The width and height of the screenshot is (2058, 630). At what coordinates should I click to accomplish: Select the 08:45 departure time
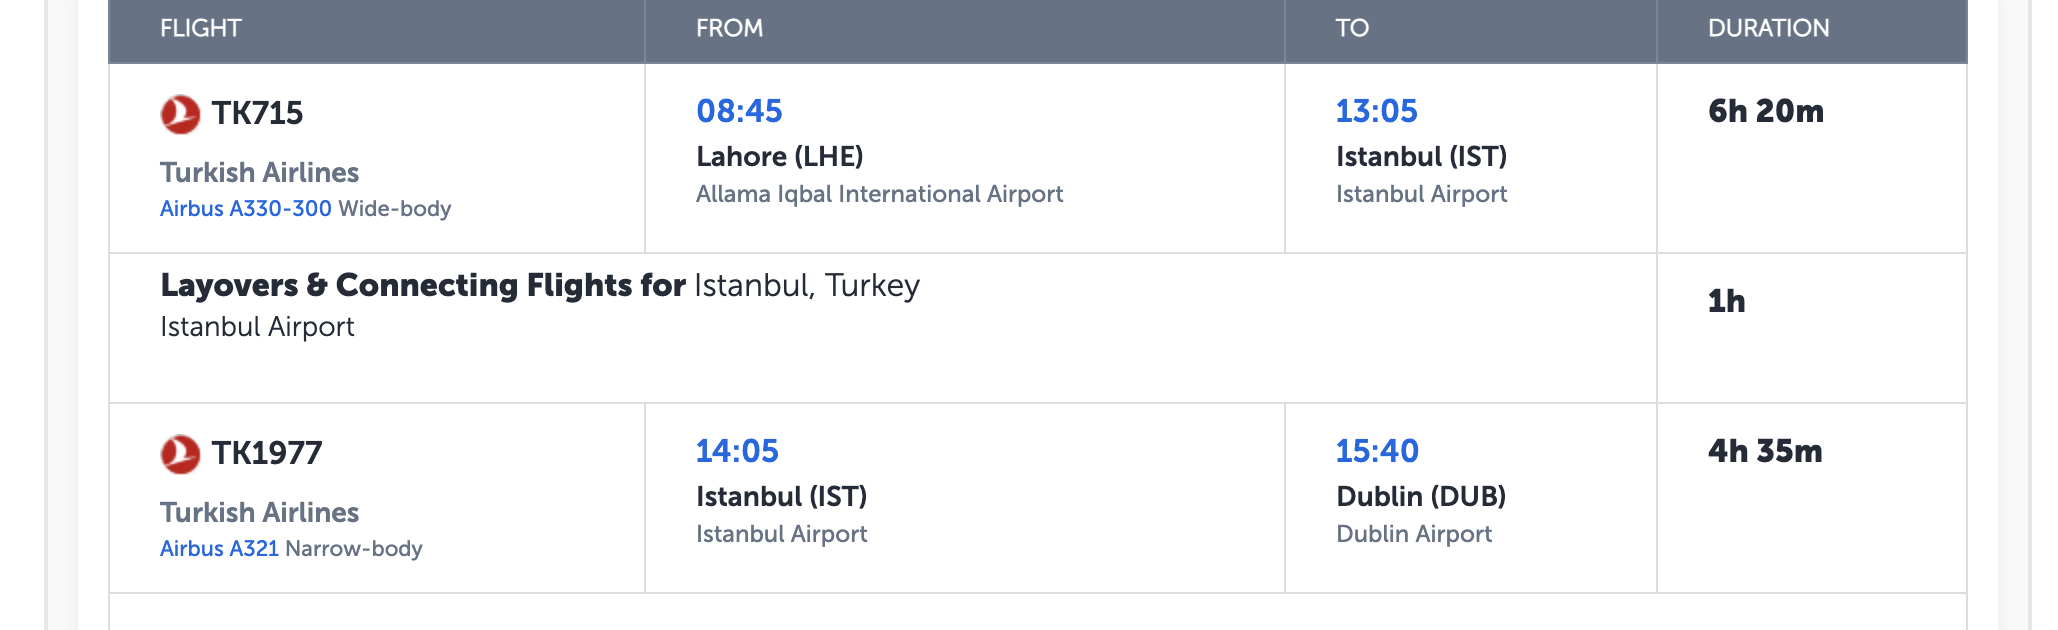(x=739, y=111)
